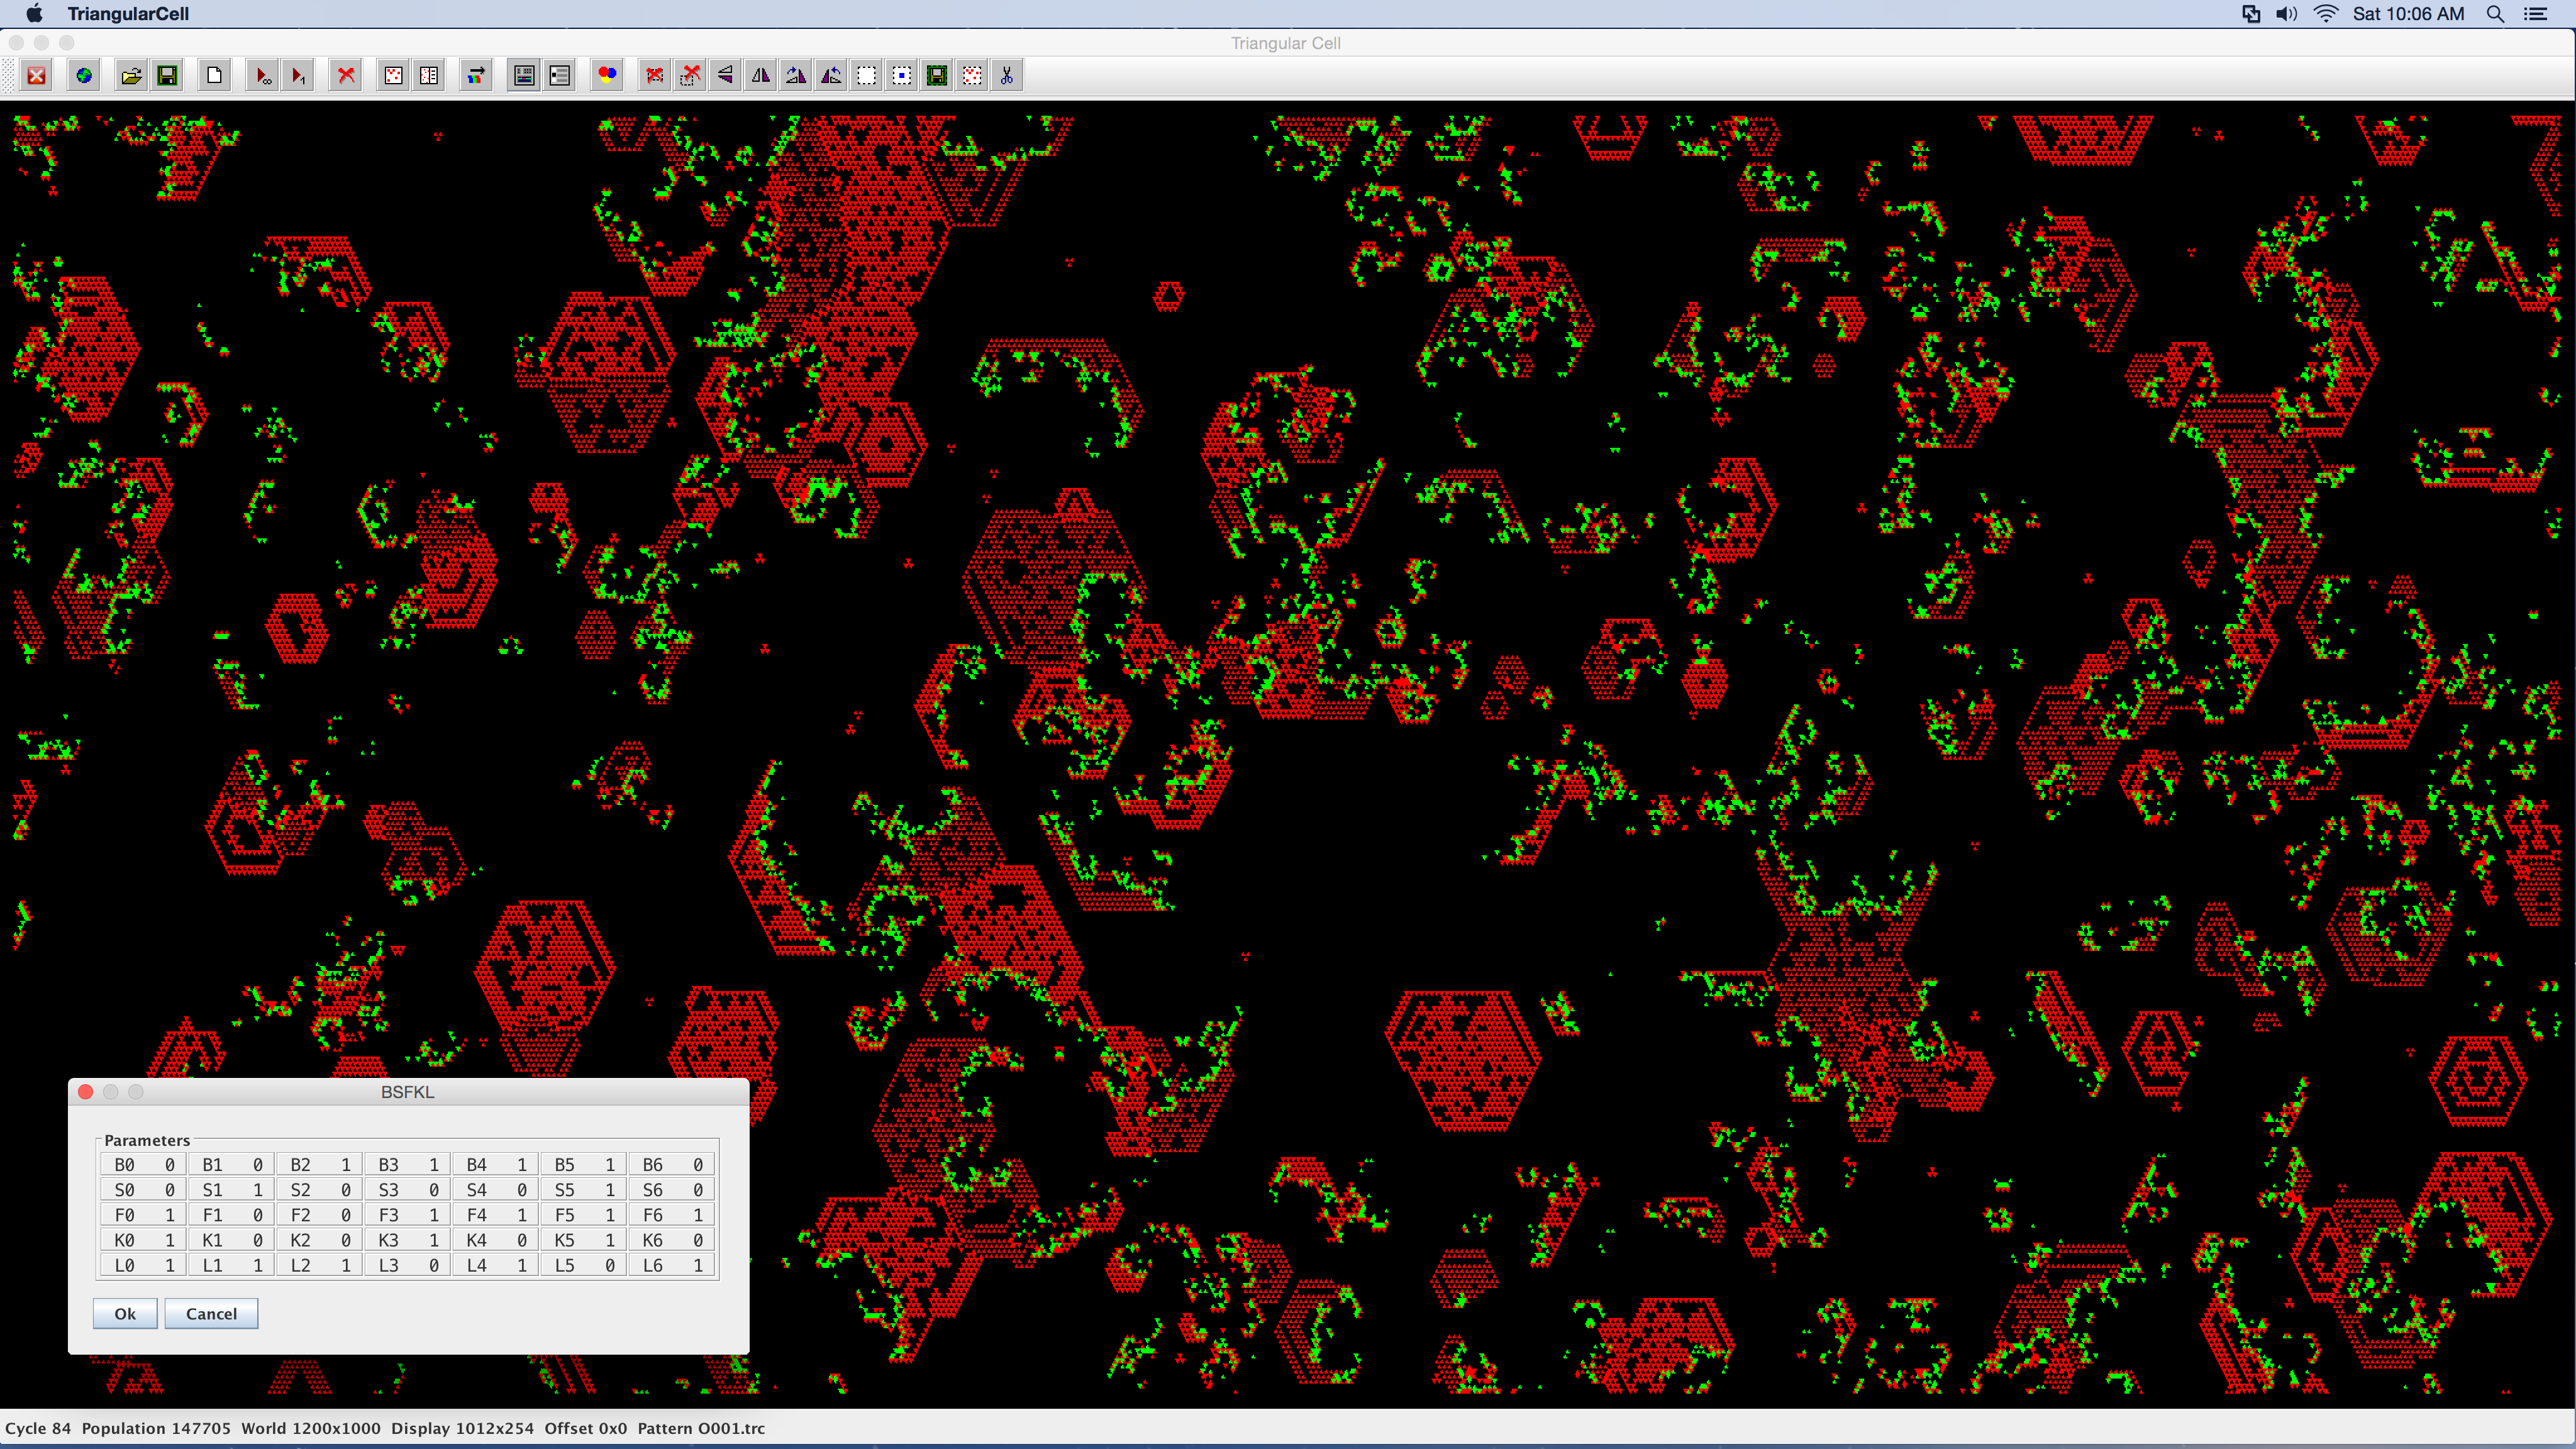Click the globe world settings icon
The image size is (2576, 1449).
(85, 75)
